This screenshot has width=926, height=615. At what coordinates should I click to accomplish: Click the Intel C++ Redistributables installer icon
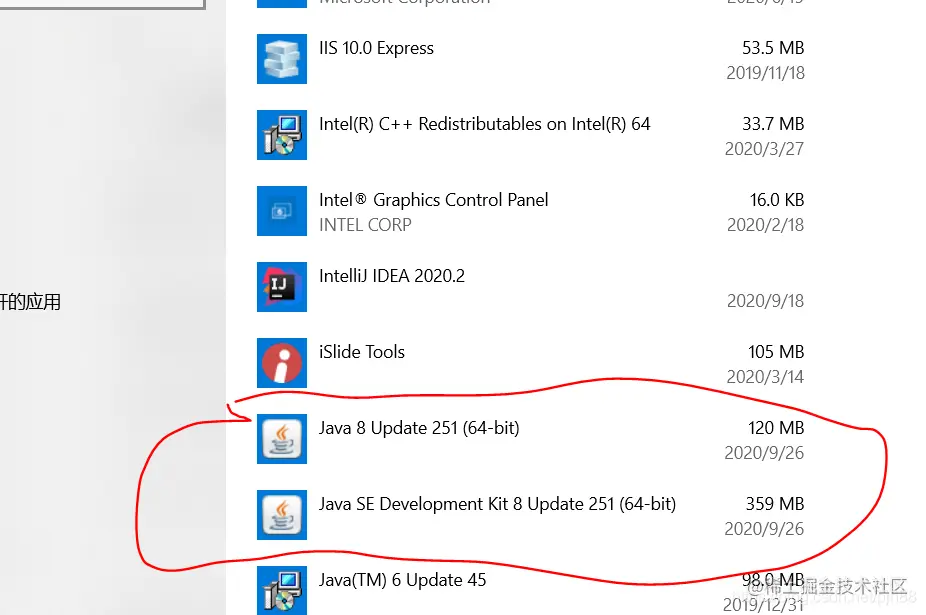pyautogui.click(x=282, y=135)
